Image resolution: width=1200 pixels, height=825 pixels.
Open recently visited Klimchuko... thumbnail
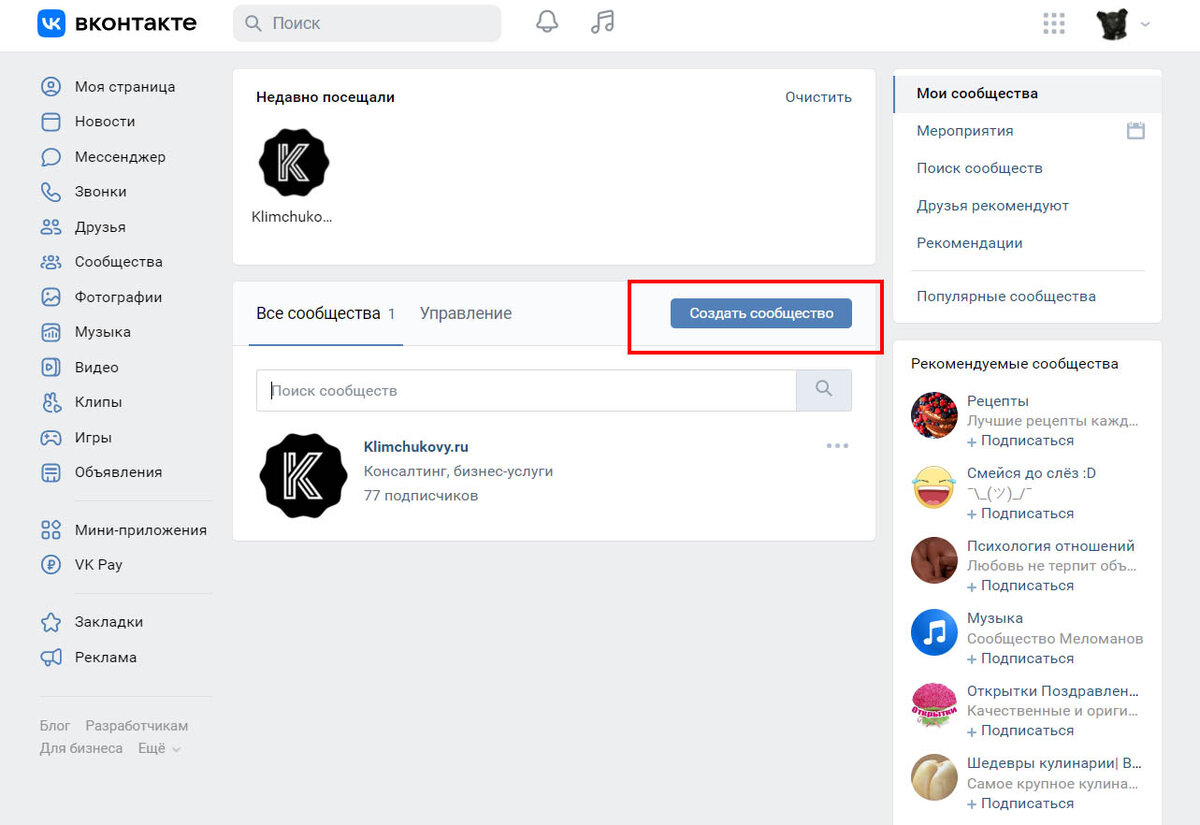click(294, 163)
